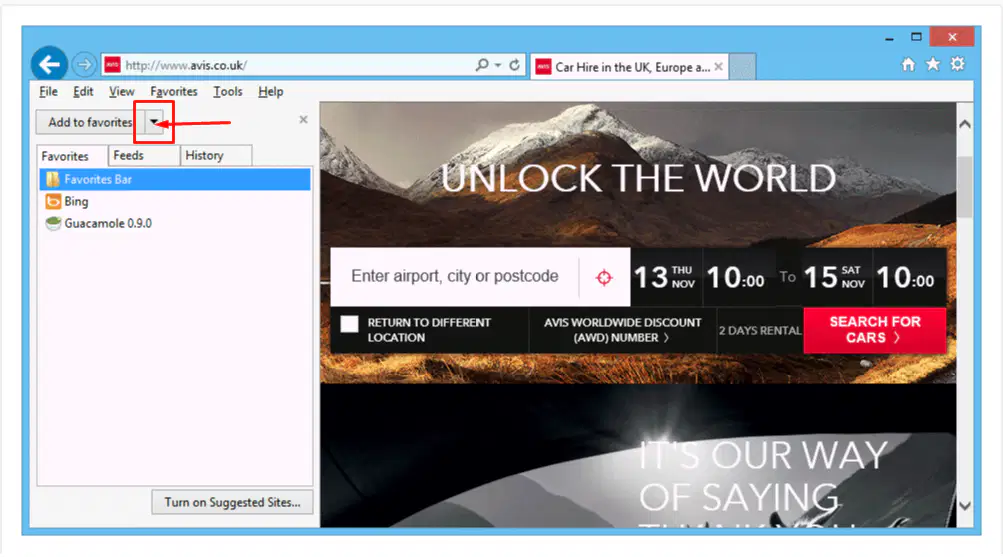Tick Return to different location checkbox

click(349, 324)
